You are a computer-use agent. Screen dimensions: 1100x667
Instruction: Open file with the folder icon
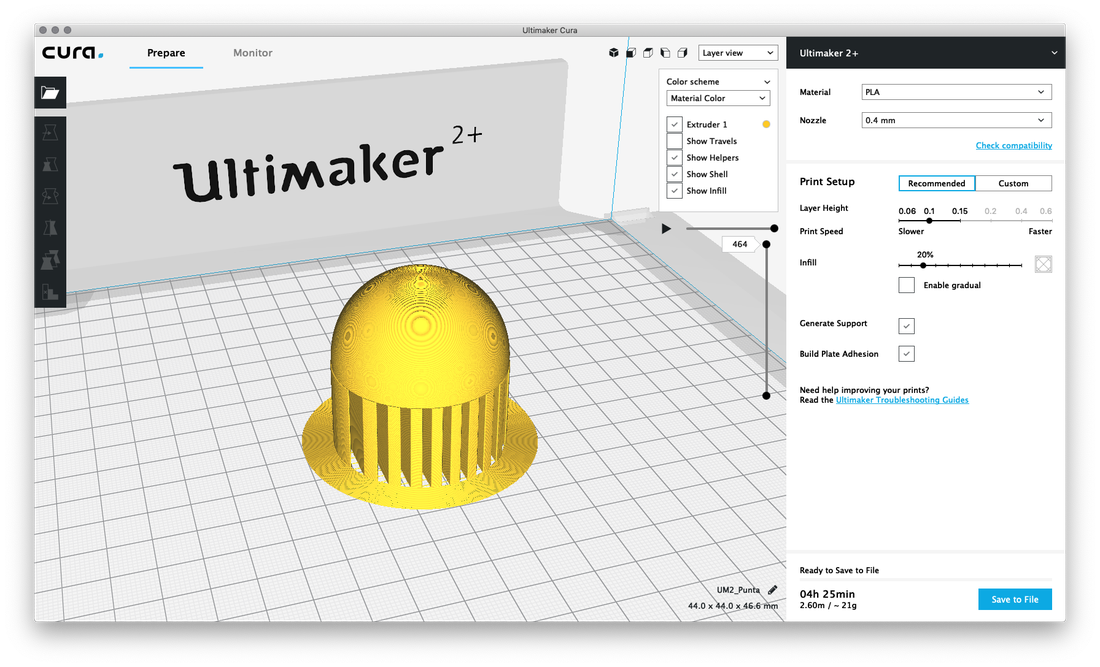(x=50, y=93)
